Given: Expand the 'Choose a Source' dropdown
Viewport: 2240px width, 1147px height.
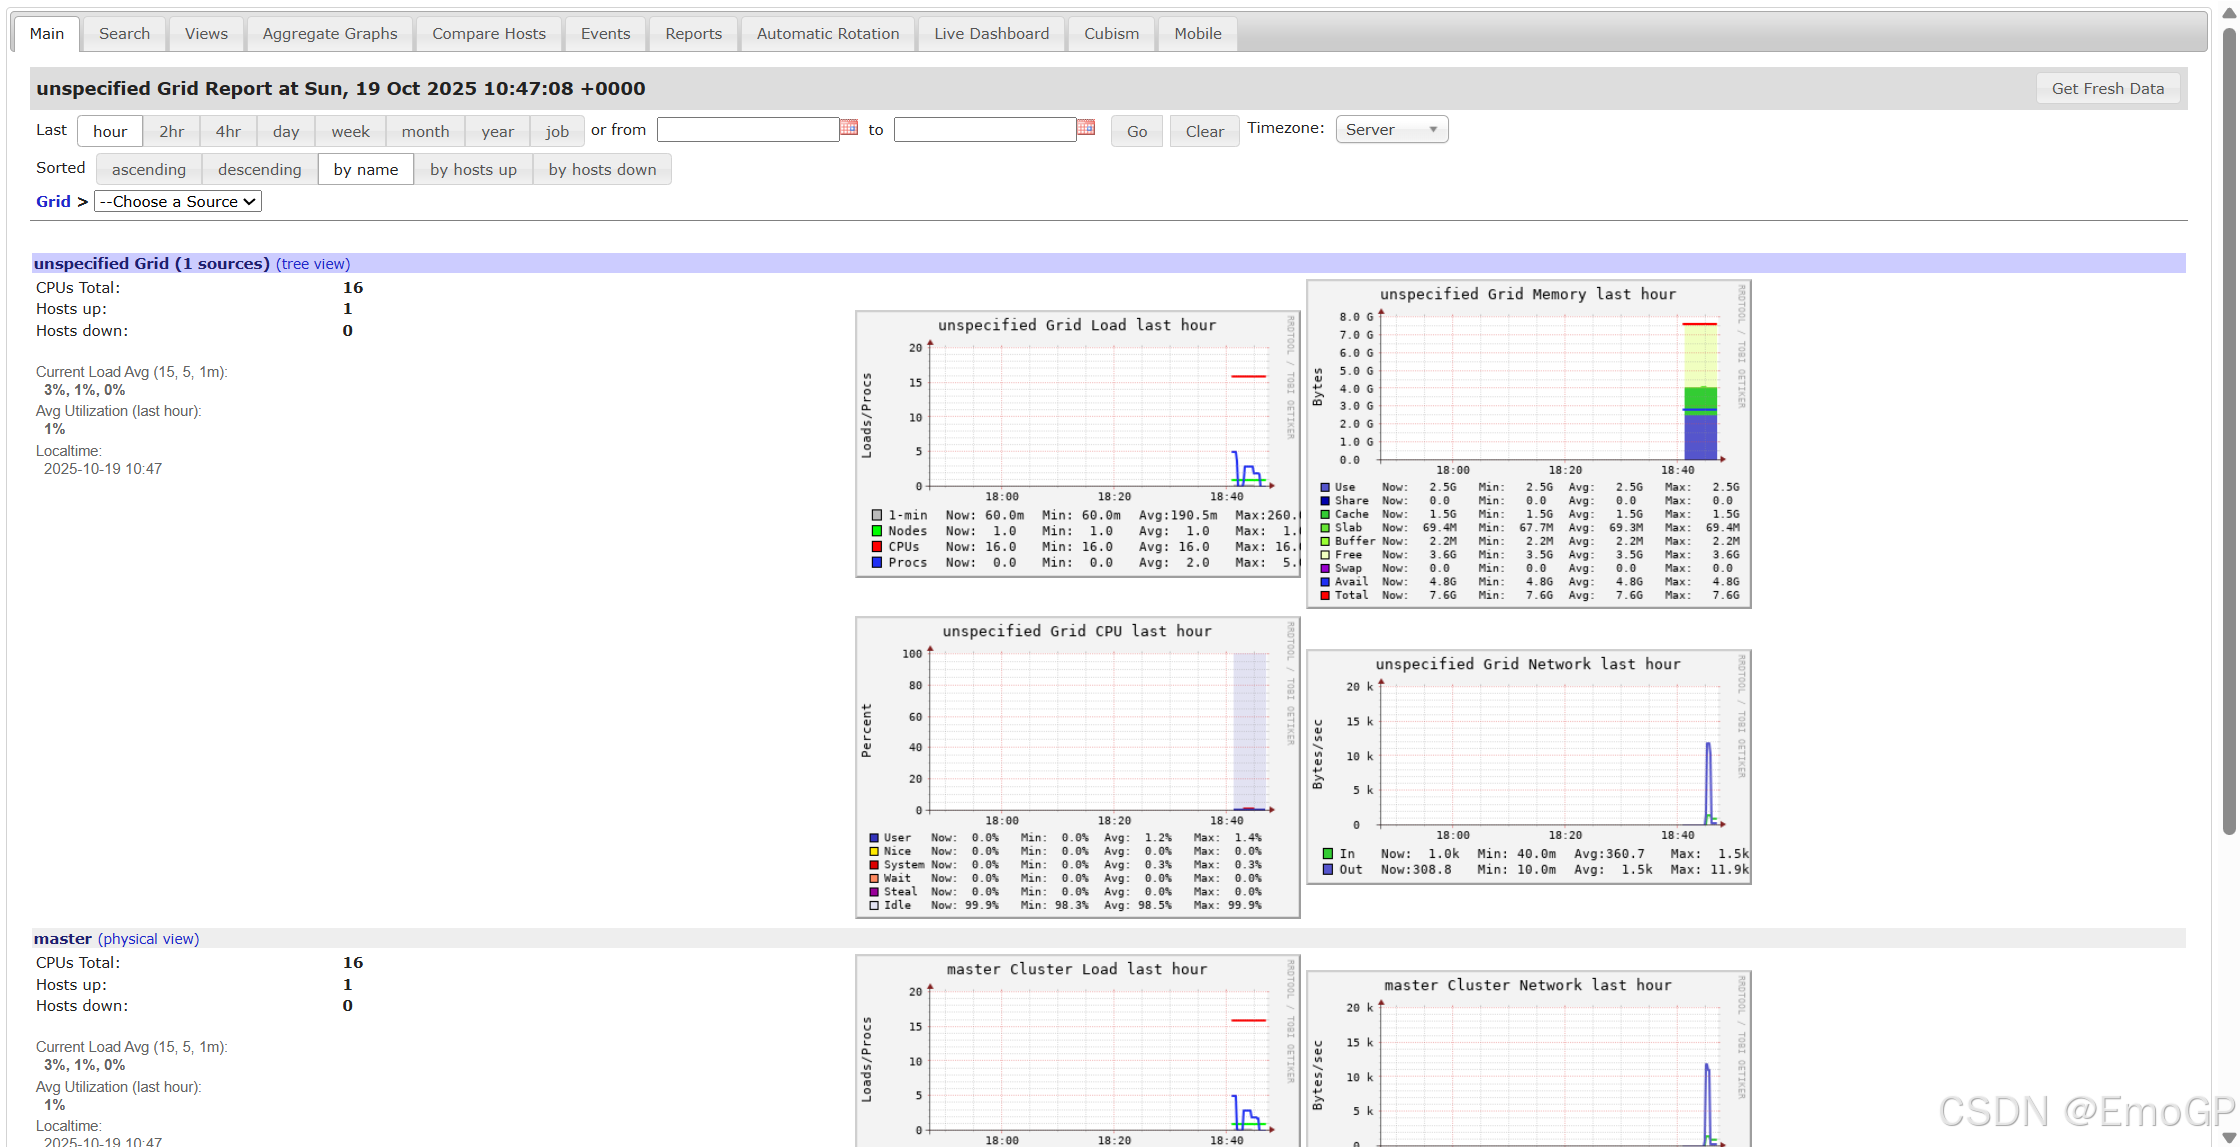Looking at the screenshot, I should point(178,201).
